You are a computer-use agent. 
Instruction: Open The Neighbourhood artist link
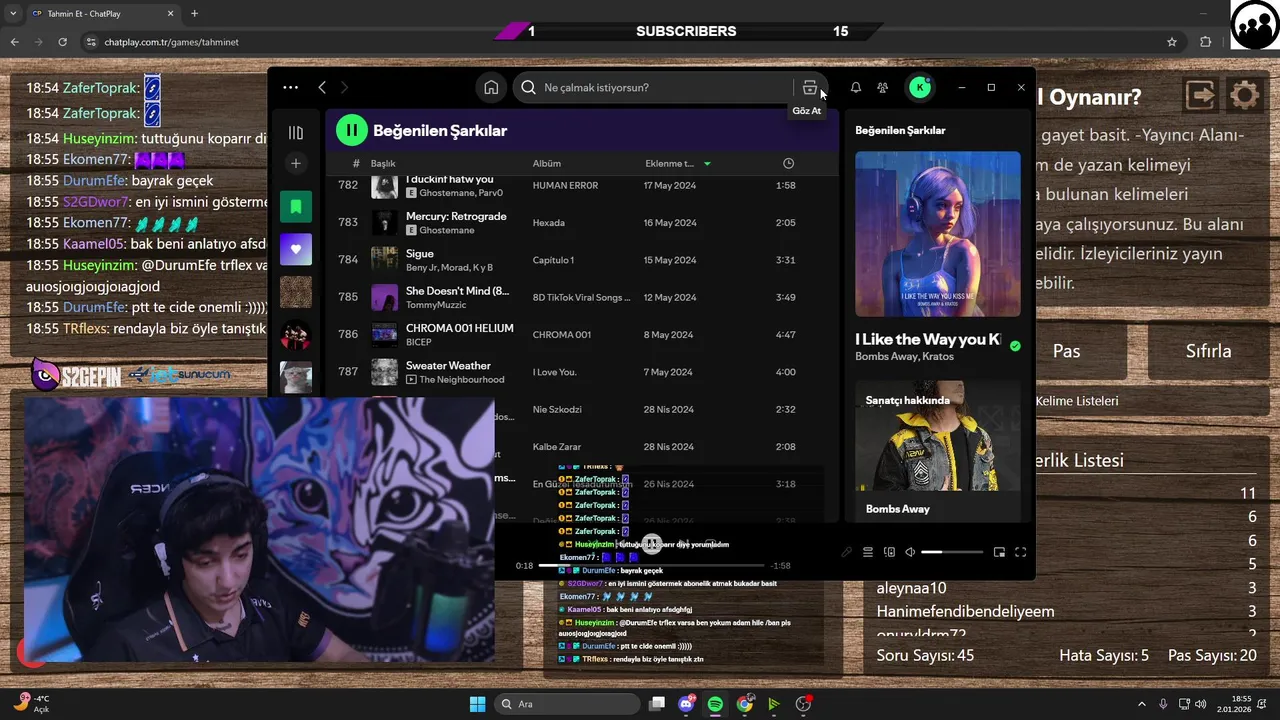pyautogui.click(x=462, y=380)
